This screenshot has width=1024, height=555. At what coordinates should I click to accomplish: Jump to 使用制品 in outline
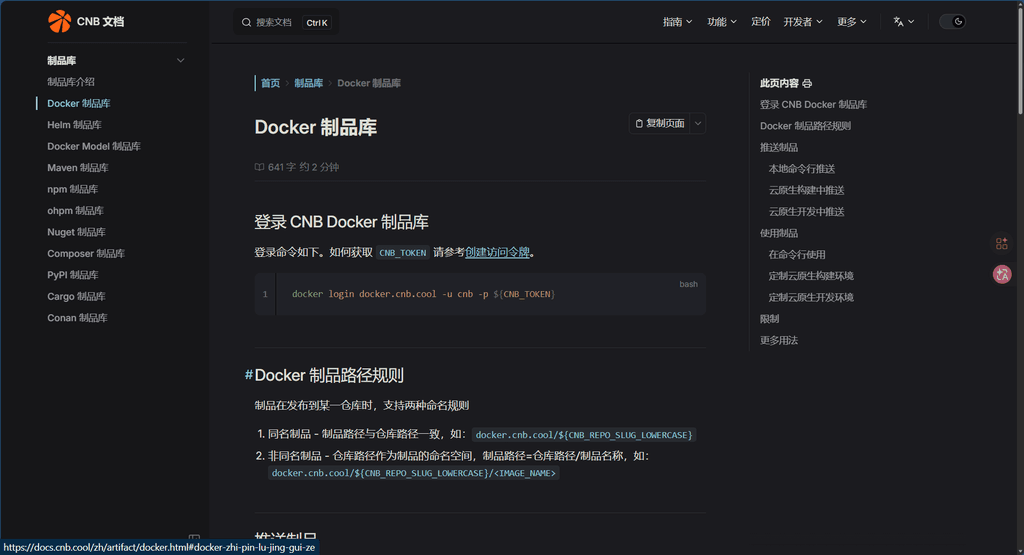[778, 233]
